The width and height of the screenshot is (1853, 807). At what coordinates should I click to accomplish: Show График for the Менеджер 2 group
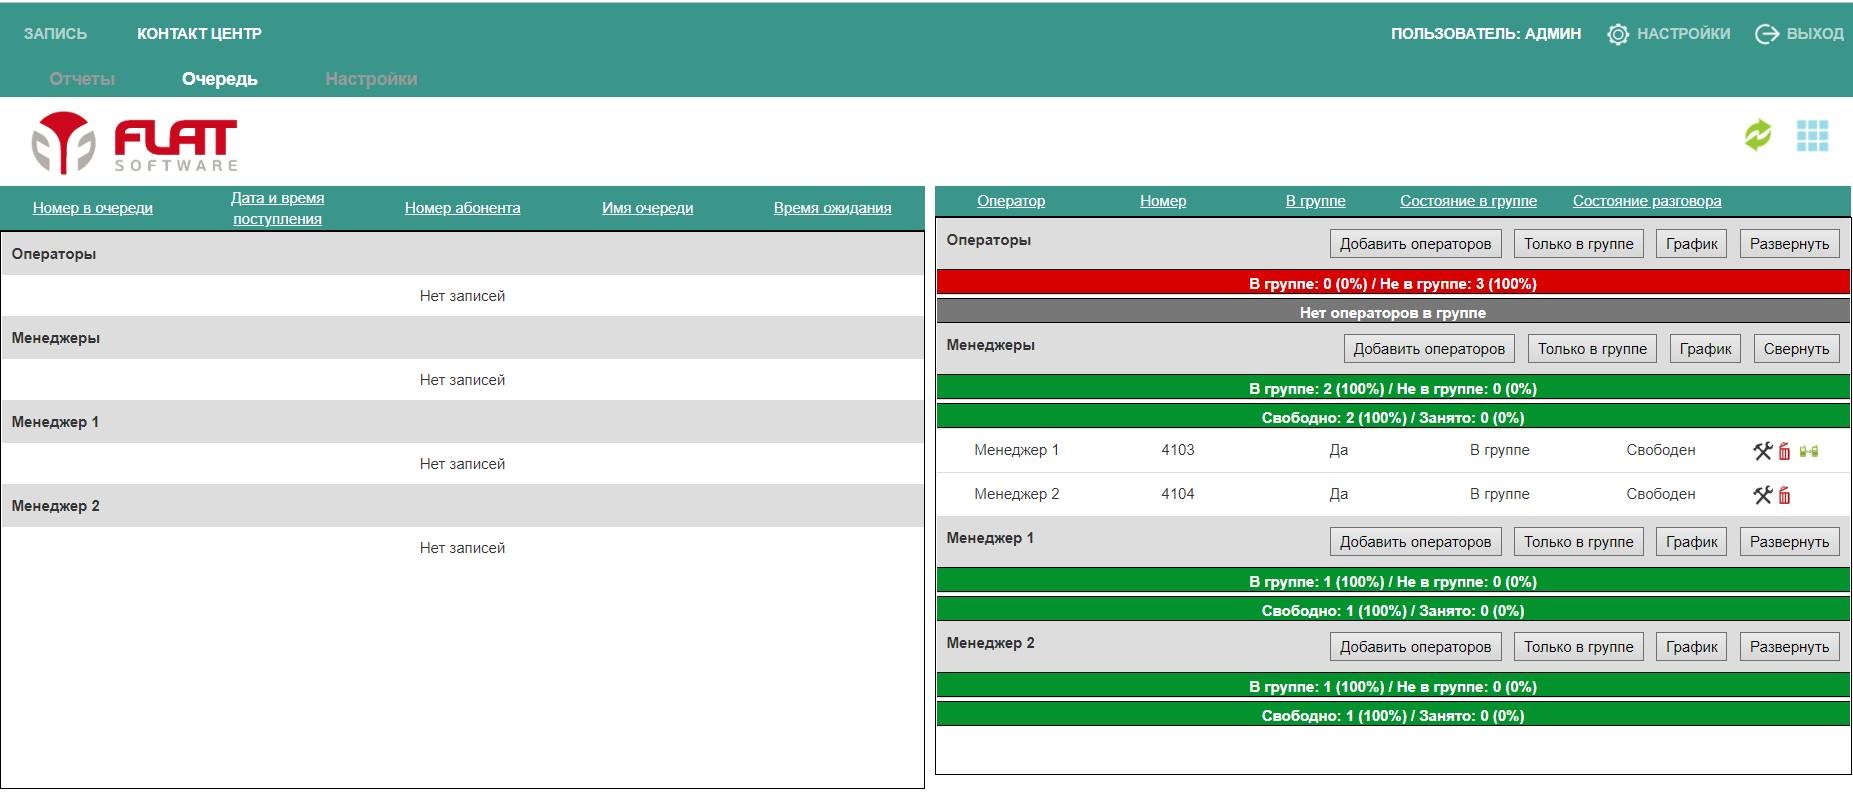point(1692,647)
